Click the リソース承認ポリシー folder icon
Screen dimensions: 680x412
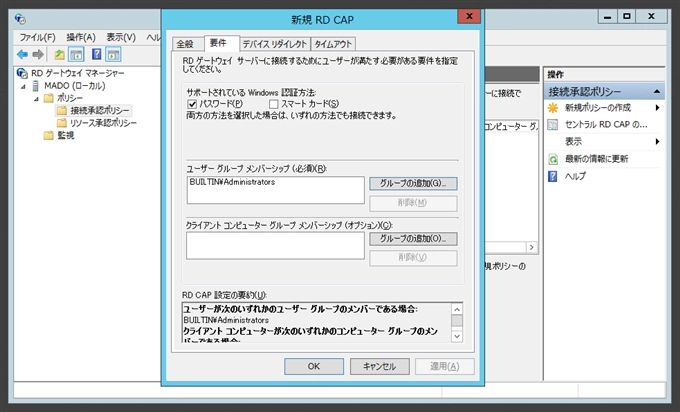coord(62,123)
